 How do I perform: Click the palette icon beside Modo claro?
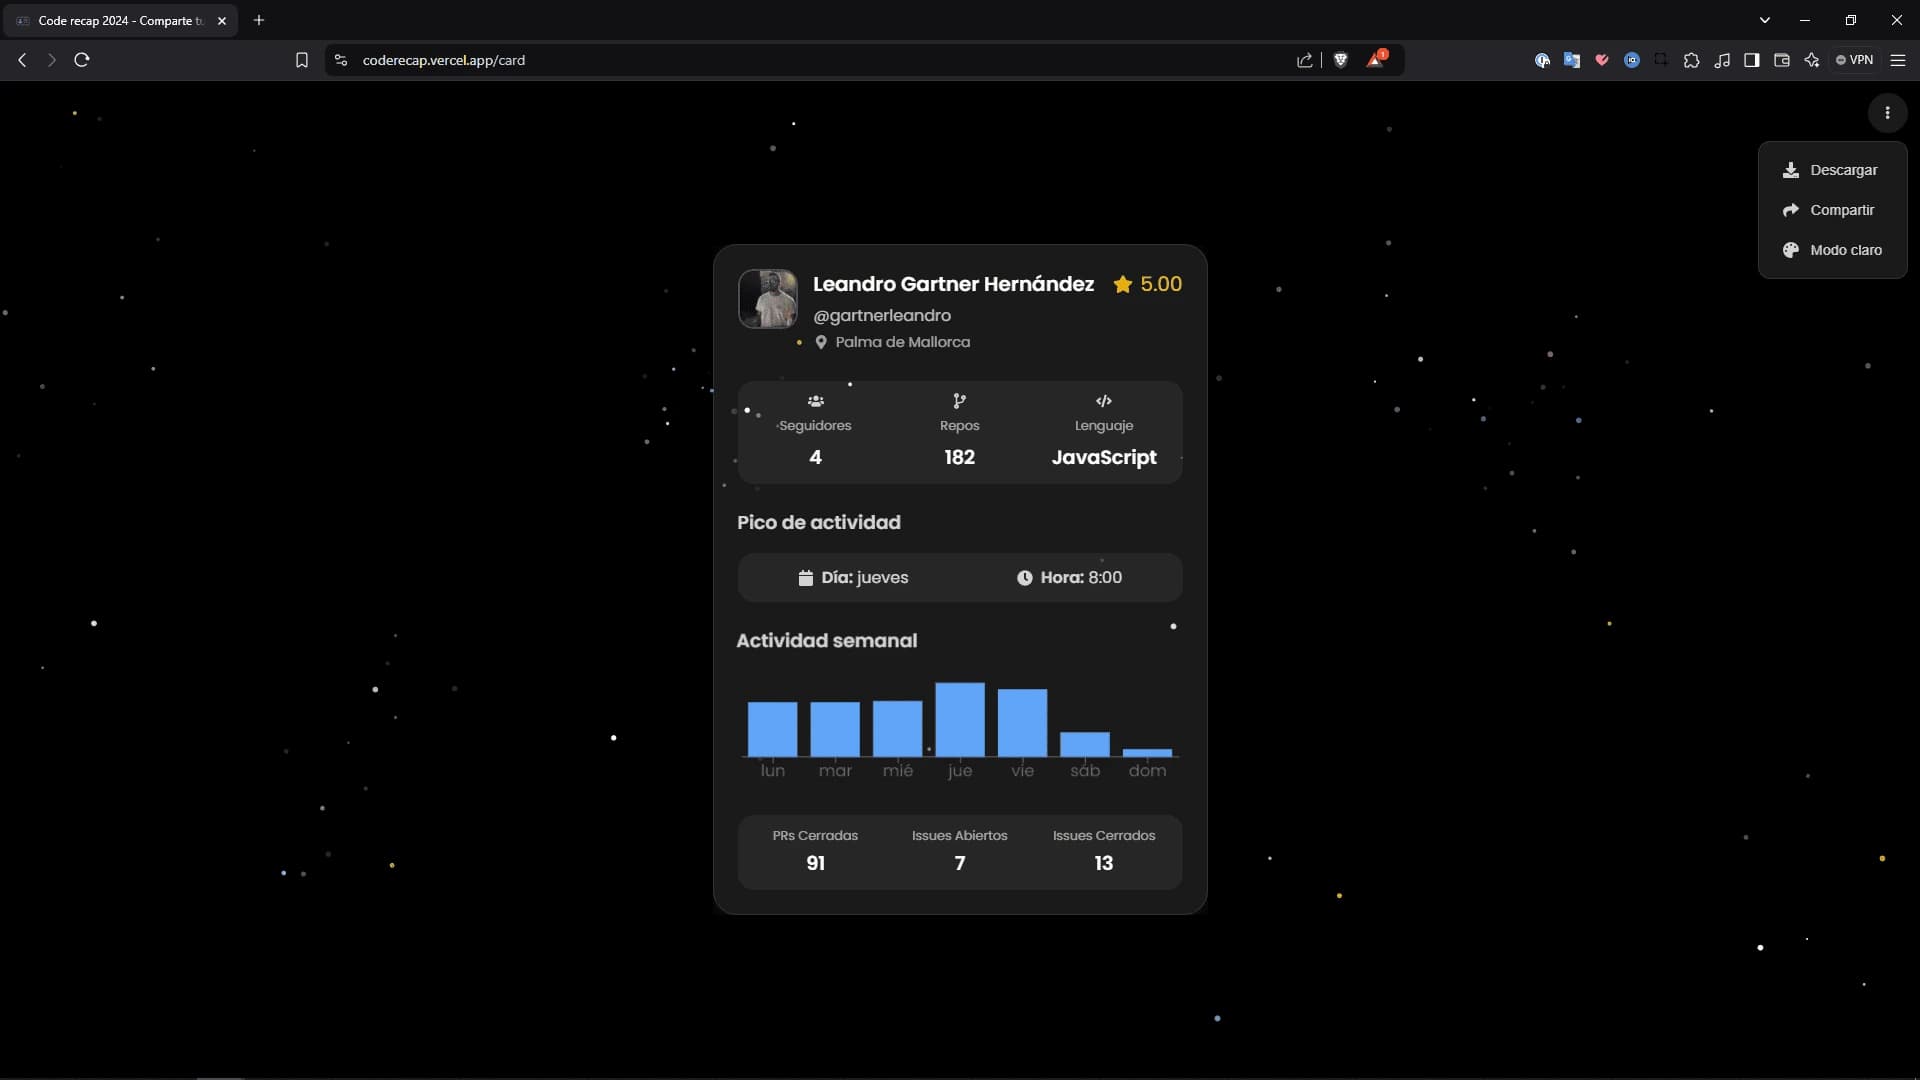[1790, 250]
